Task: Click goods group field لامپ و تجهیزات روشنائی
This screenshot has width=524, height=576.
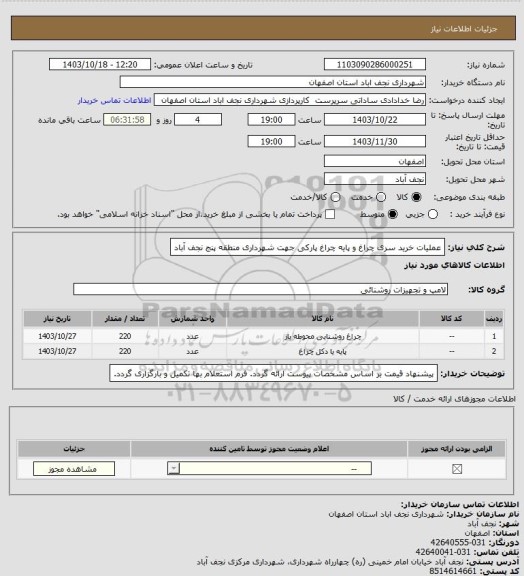Action: point(260,289)
